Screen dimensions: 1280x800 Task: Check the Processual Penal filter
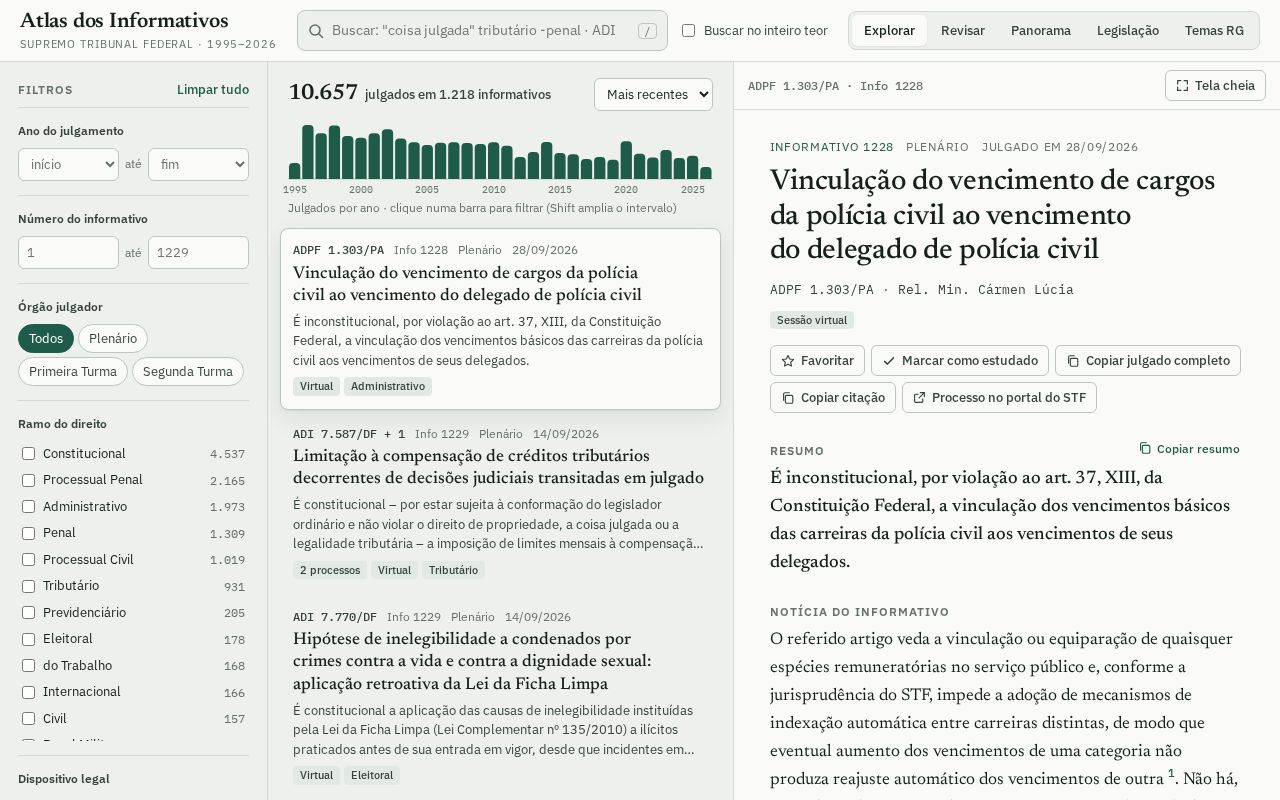[x=28, y=480]
